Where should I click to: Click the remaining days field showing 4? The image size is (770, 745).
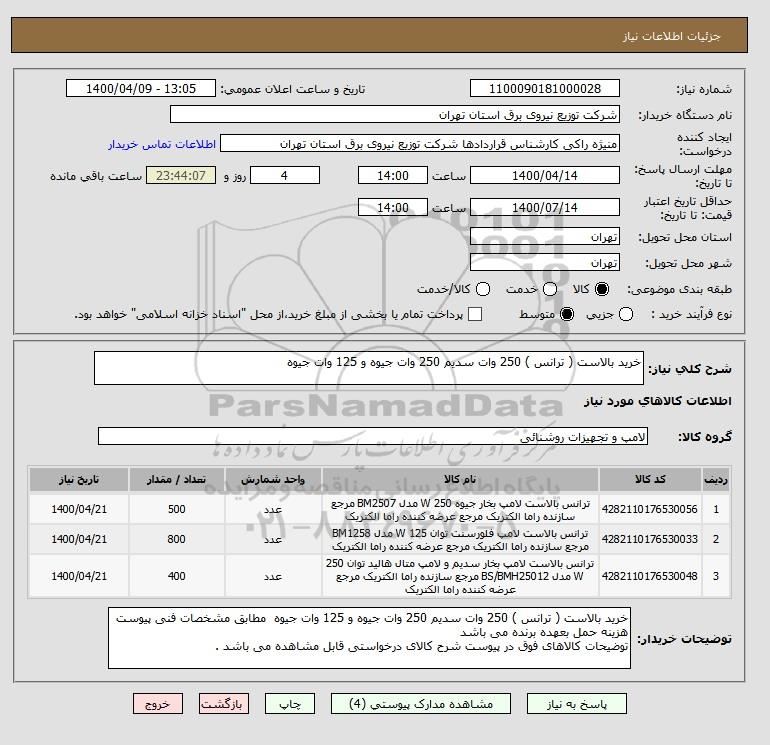[285, 175]
